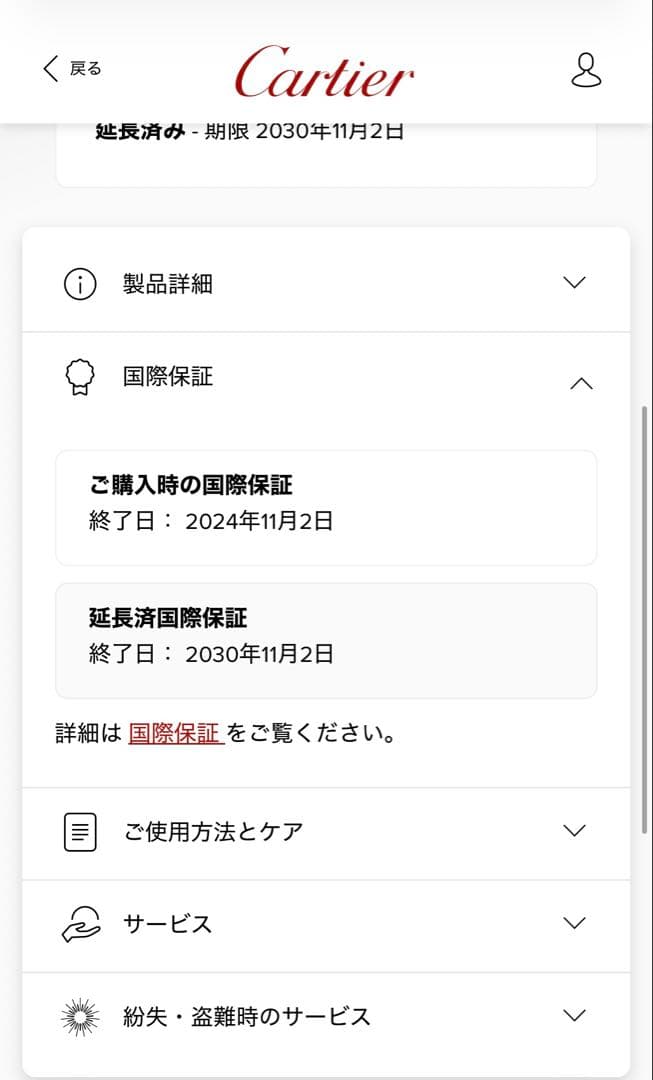Screen dimensions: 653x1080
Task: Click the Cartier logo
Action: click(324, 72)
